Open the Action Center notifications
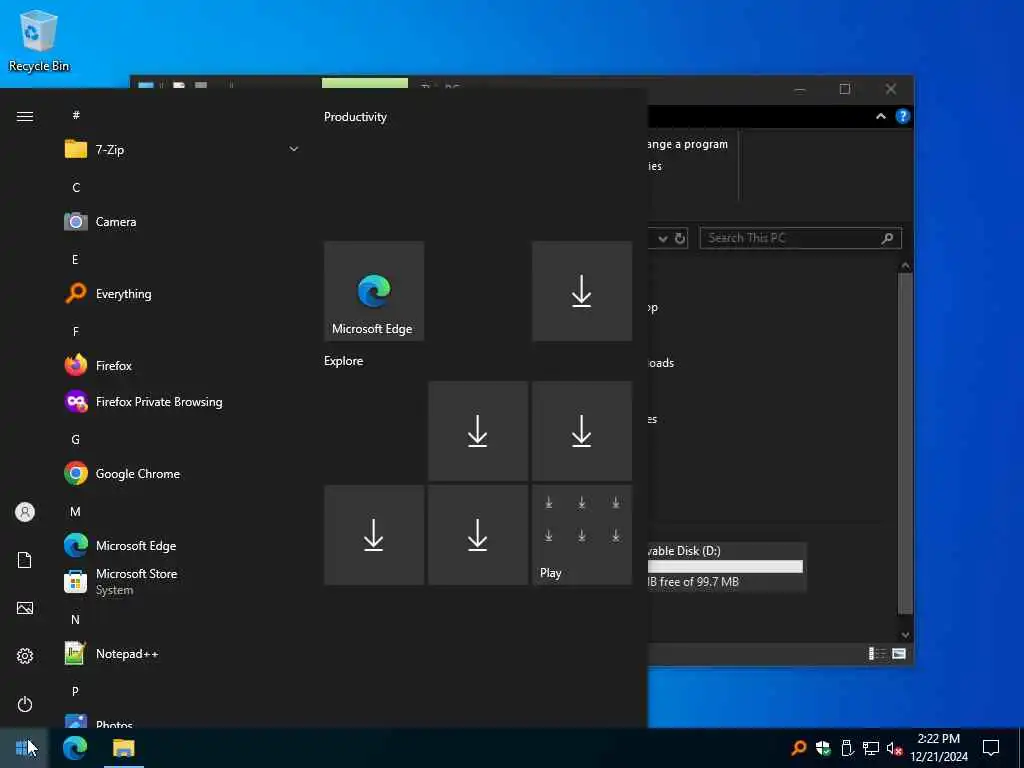 991,748
